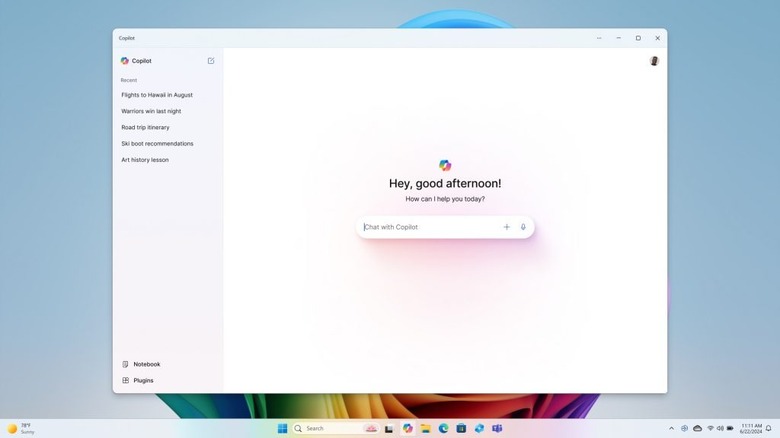
Task: Open Plugins from the sidebar
Action: click(x=138, y=380)
